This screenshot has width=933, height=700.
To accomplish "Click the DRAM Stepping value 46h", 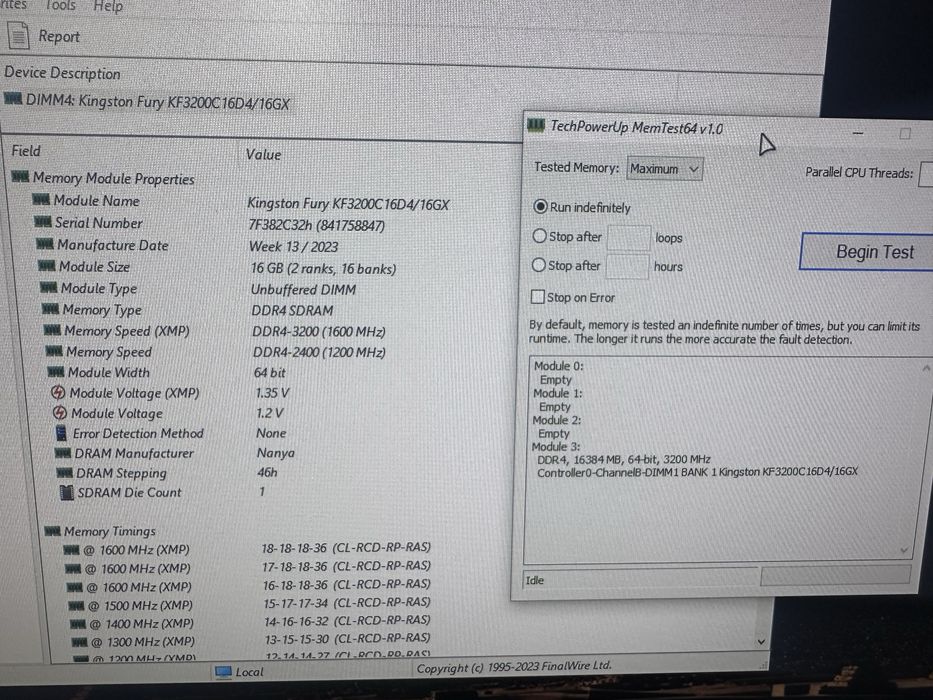I will click(267, 472).
